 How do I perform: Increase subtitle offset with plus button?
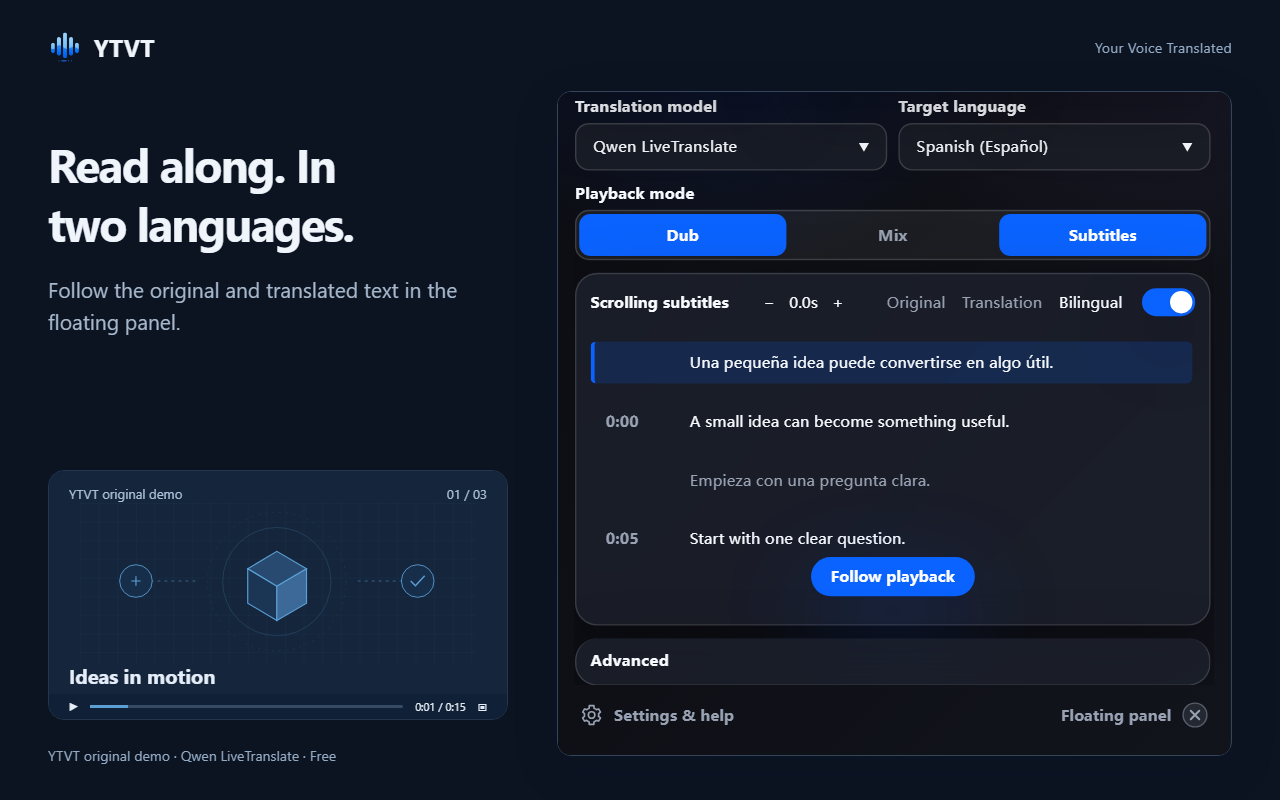tap(838, 303)
